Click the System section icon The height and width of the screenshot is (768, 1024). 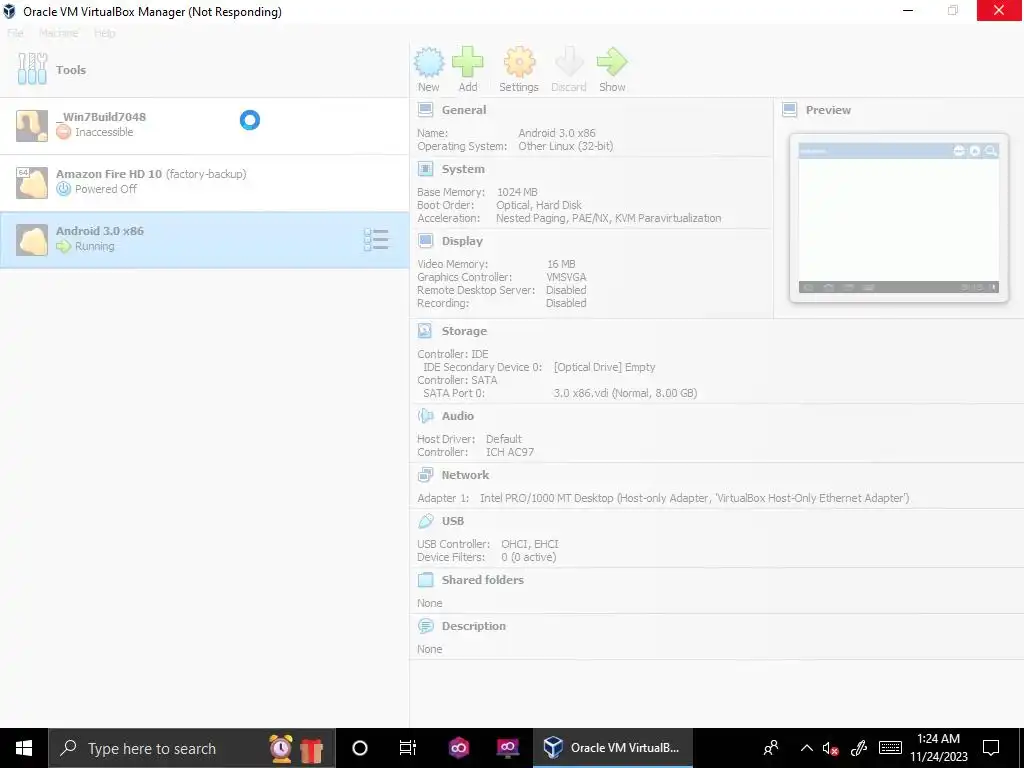tap(425, 169)
